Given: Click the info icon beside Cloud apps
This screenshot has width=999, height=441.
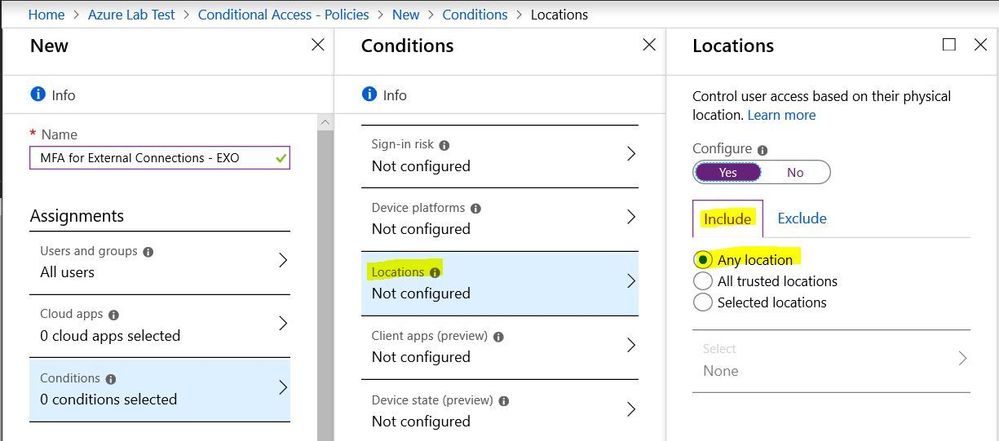Looking at the screenshot, I should pos(113,315).
